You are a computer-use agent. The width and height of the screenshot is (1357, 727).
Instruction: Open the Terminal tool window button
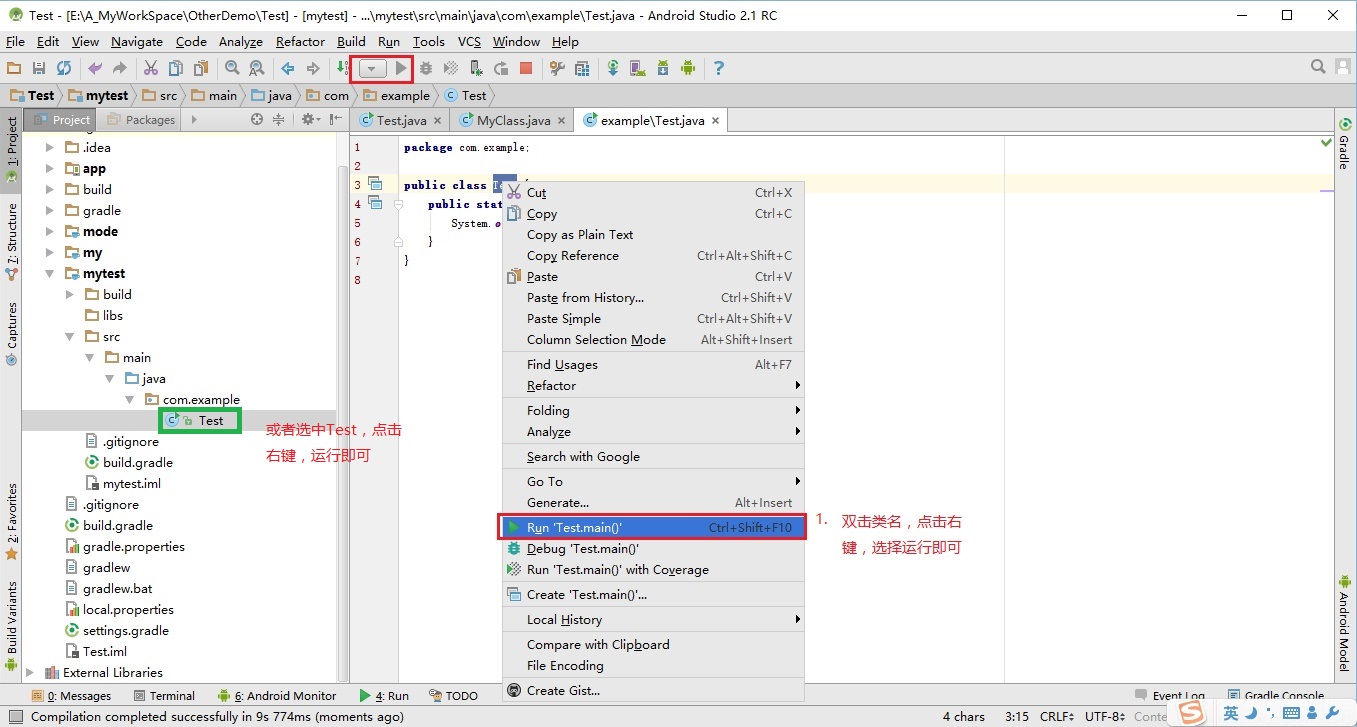pos(164,696)
